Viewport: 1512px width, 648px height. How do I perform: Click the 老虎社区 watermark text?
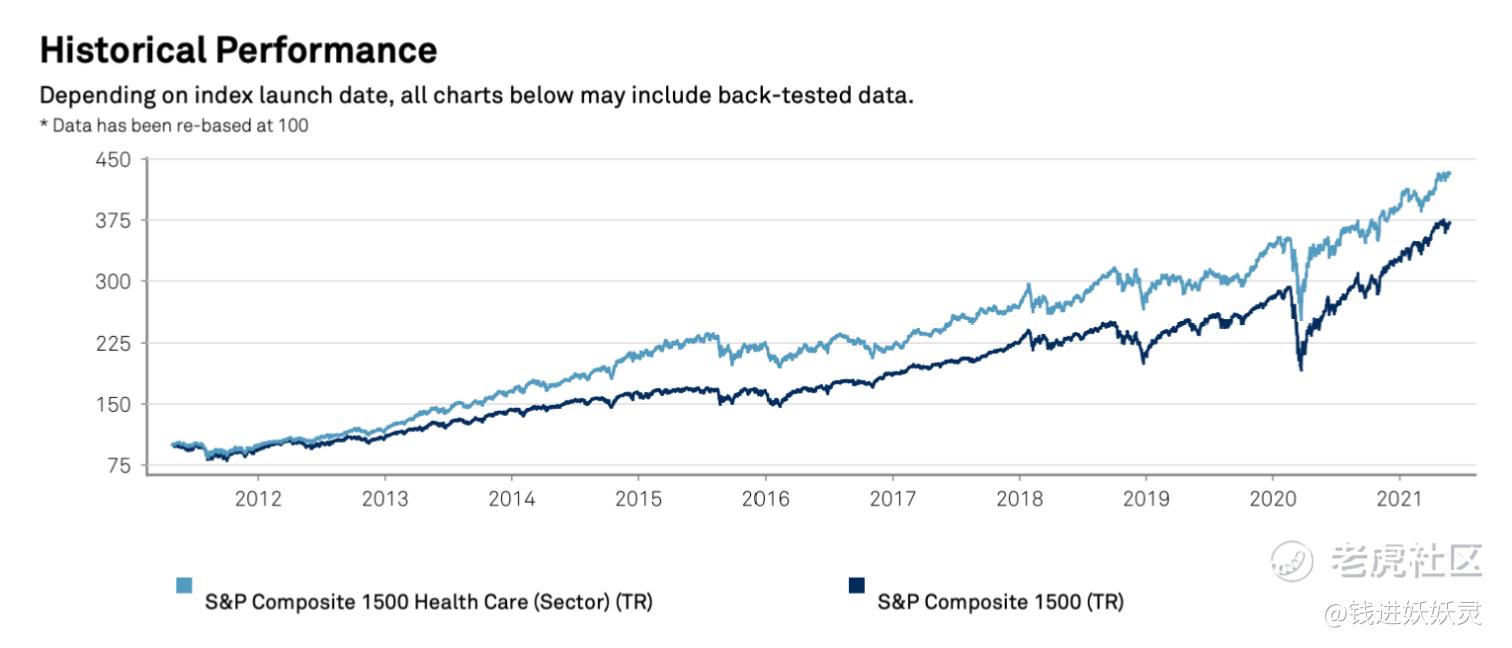1405,561
